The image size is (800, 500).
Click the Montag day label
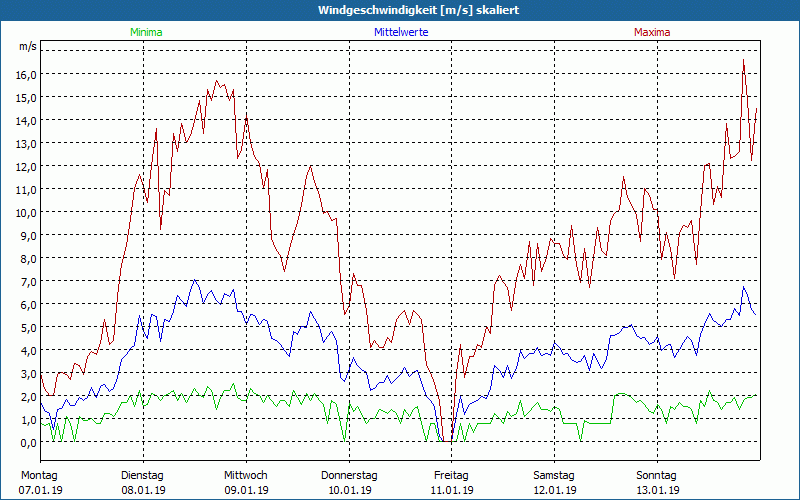(x=39, y=476)
